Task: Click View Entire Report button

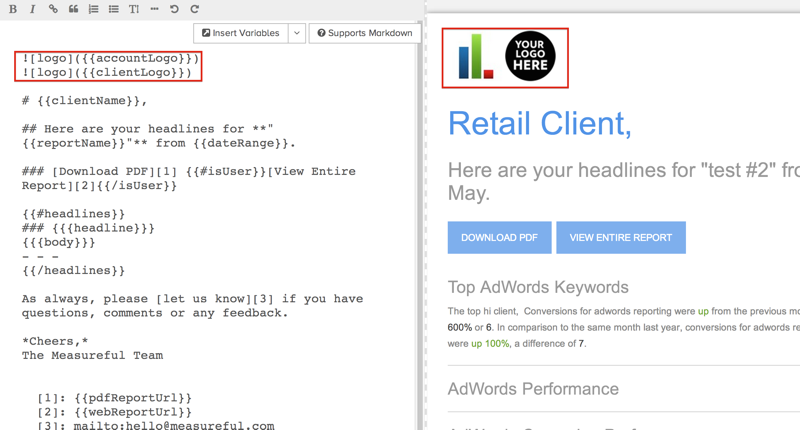Action: [x=620, y=238]
